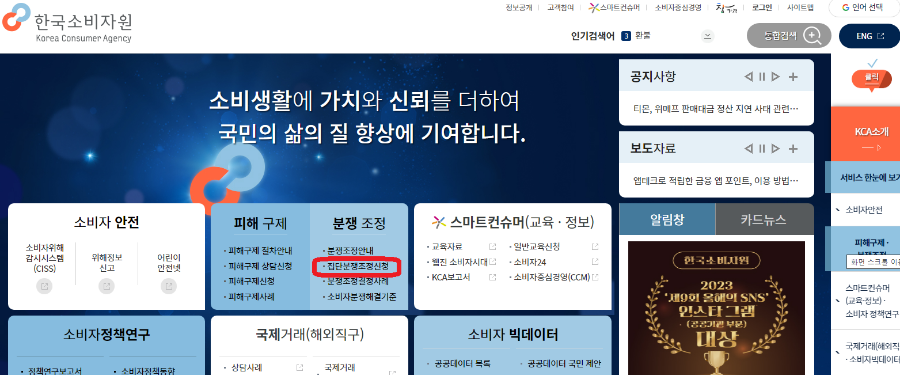This screenshot has height=375, width=900.
Task: Open 분쟁조정결정사례 link
Action: pos(357,281)
